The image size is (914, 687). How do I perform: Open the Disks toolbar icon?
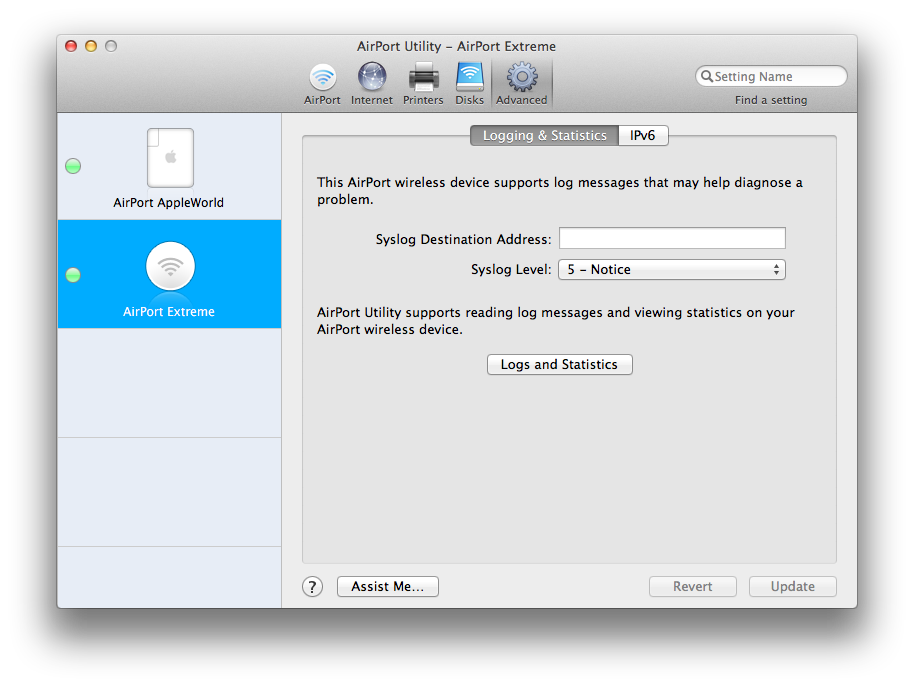tap(470, 77)
